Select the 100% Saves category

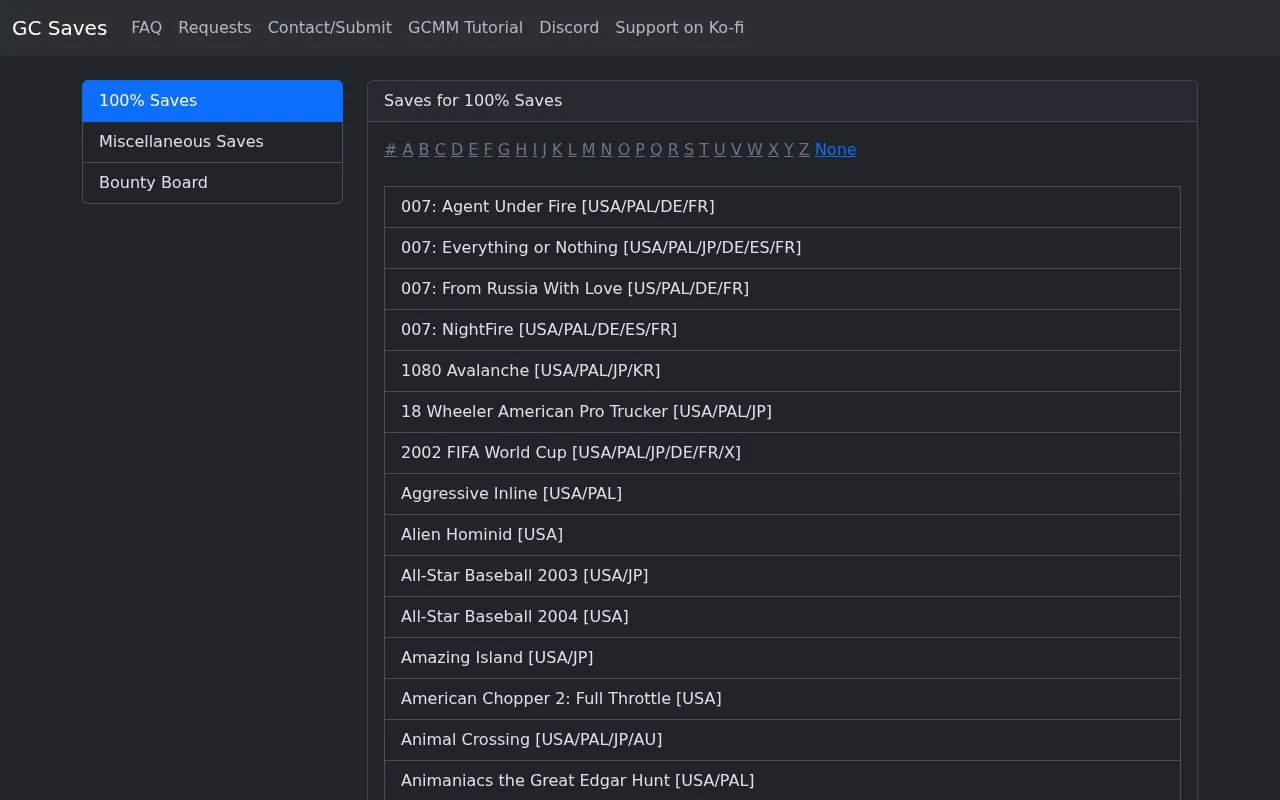212,101
